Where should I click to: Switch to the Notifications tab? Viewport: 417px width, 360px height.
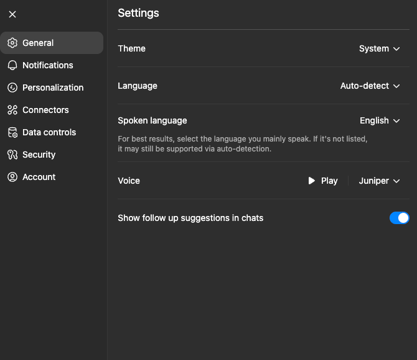click(x=52, y=65)
